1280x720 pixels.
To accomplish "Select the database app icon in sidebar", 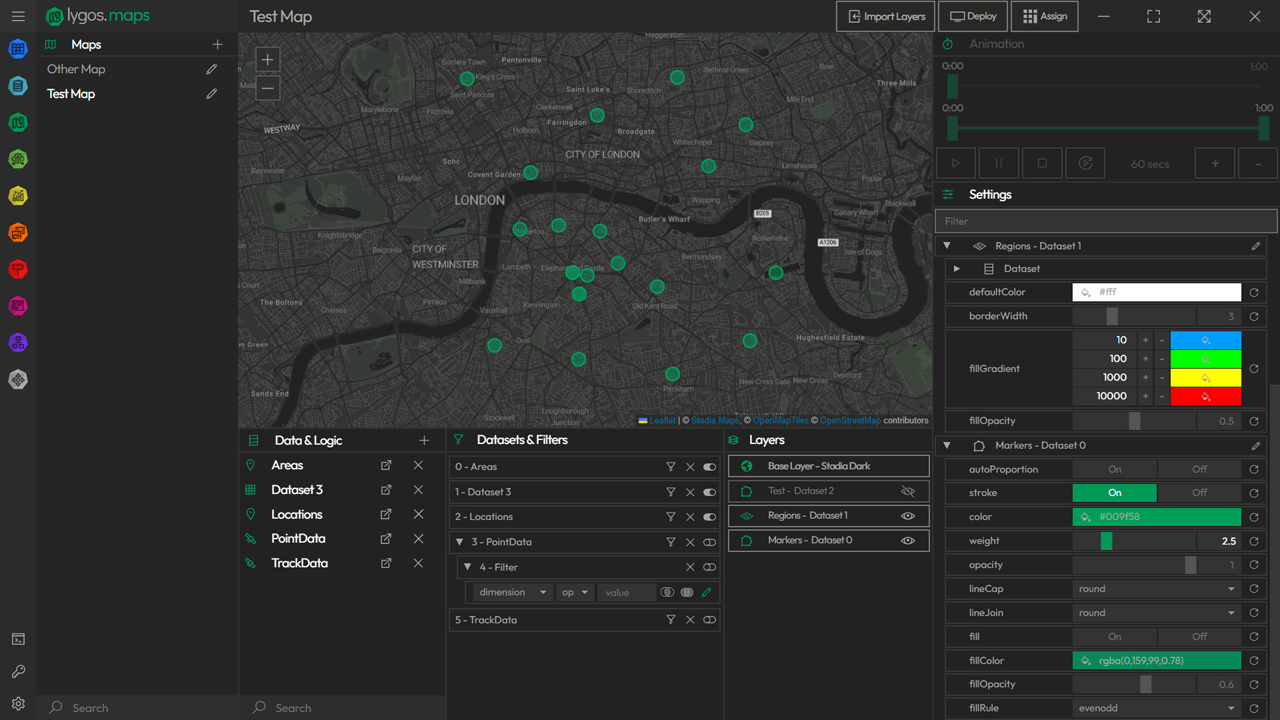I will (x=17, y=85).
